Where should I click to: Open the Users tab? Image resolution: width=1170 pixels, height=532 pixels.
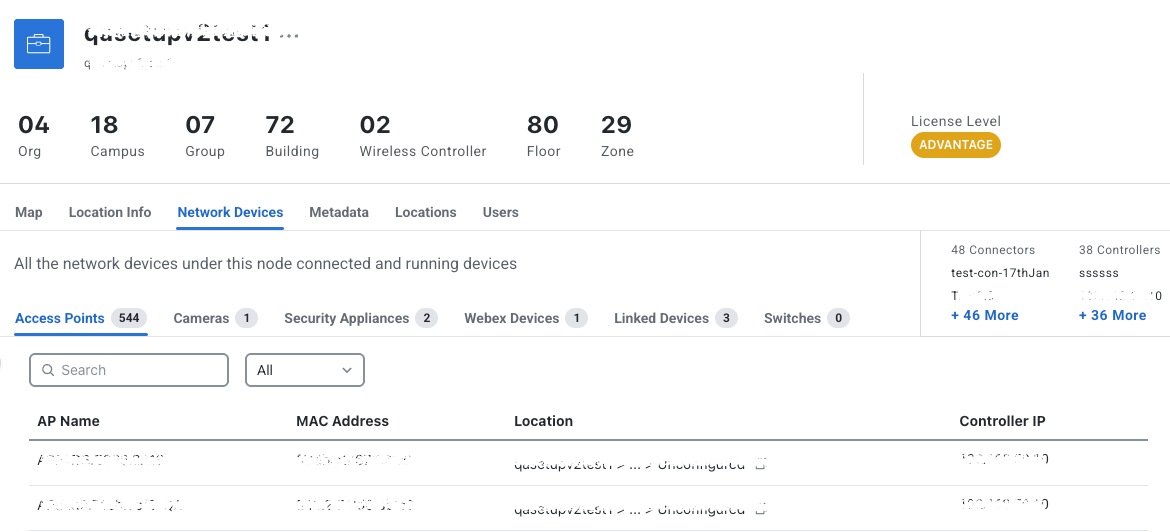tap(500, 213)
